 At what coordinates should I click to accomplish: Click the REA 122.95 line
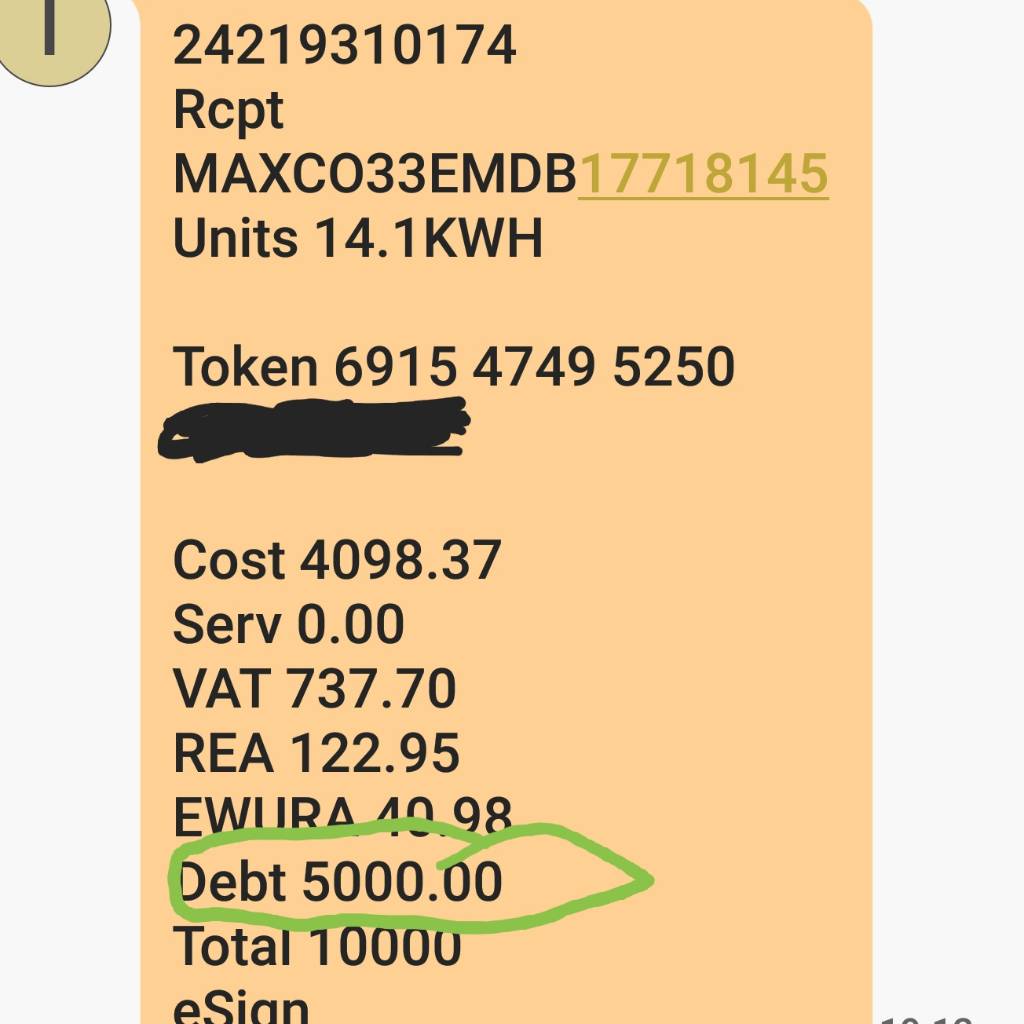click(316, 753)
